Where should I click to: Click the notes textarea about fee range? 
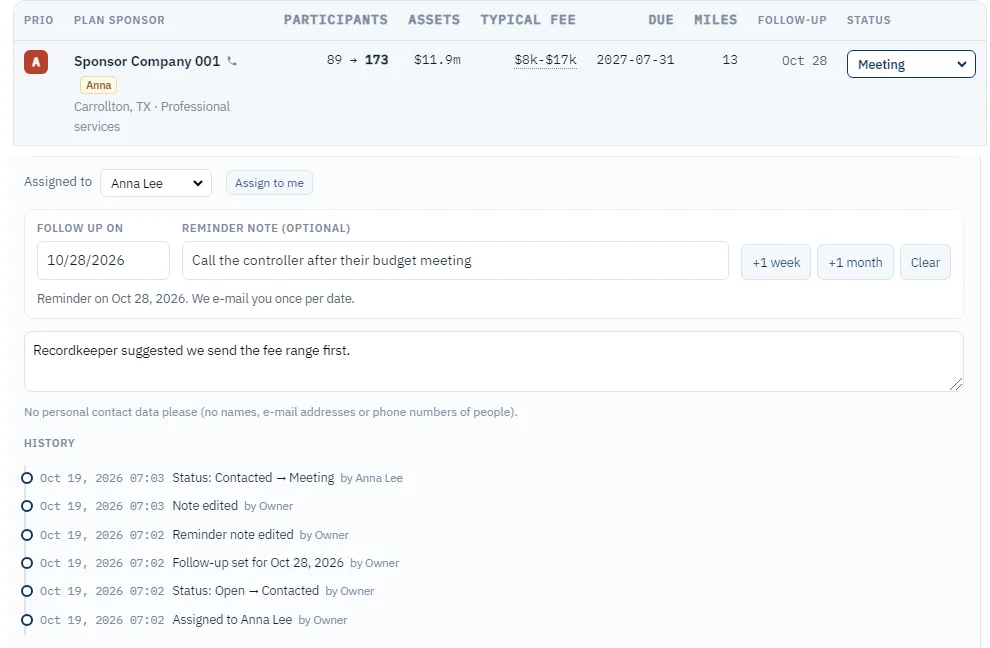[494, 361]
